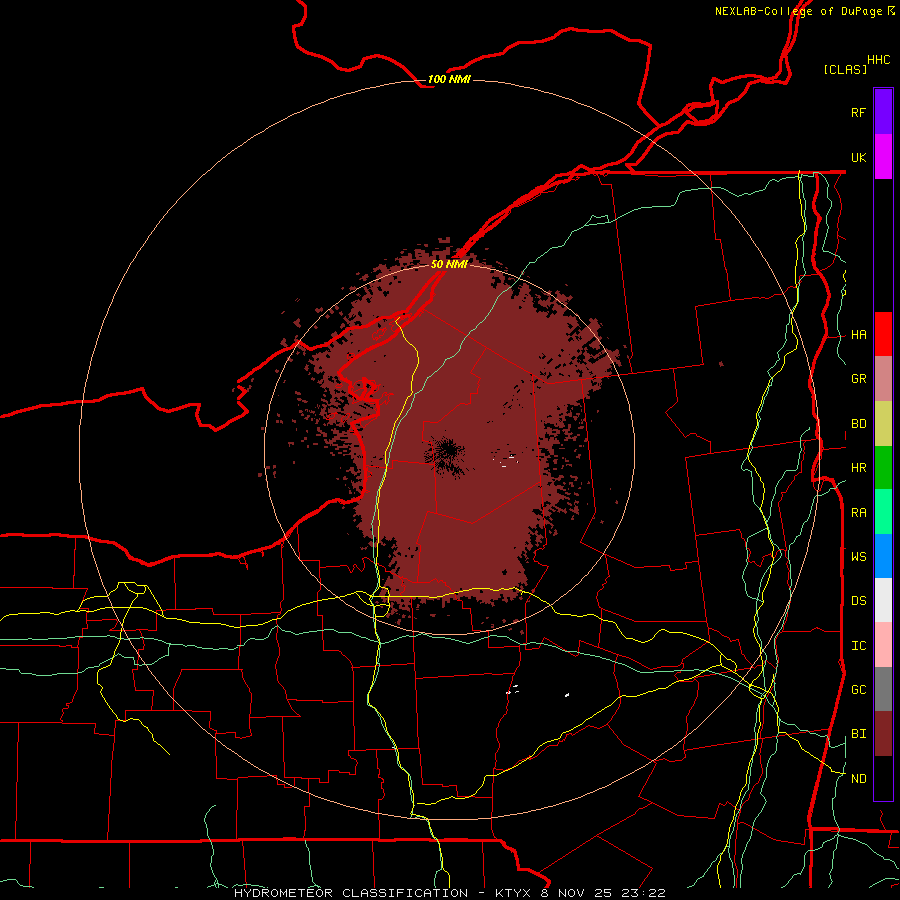Click the "NEXLAB-College of DuPage" header text
Viewport: 900px width, 900px height.
798,11
